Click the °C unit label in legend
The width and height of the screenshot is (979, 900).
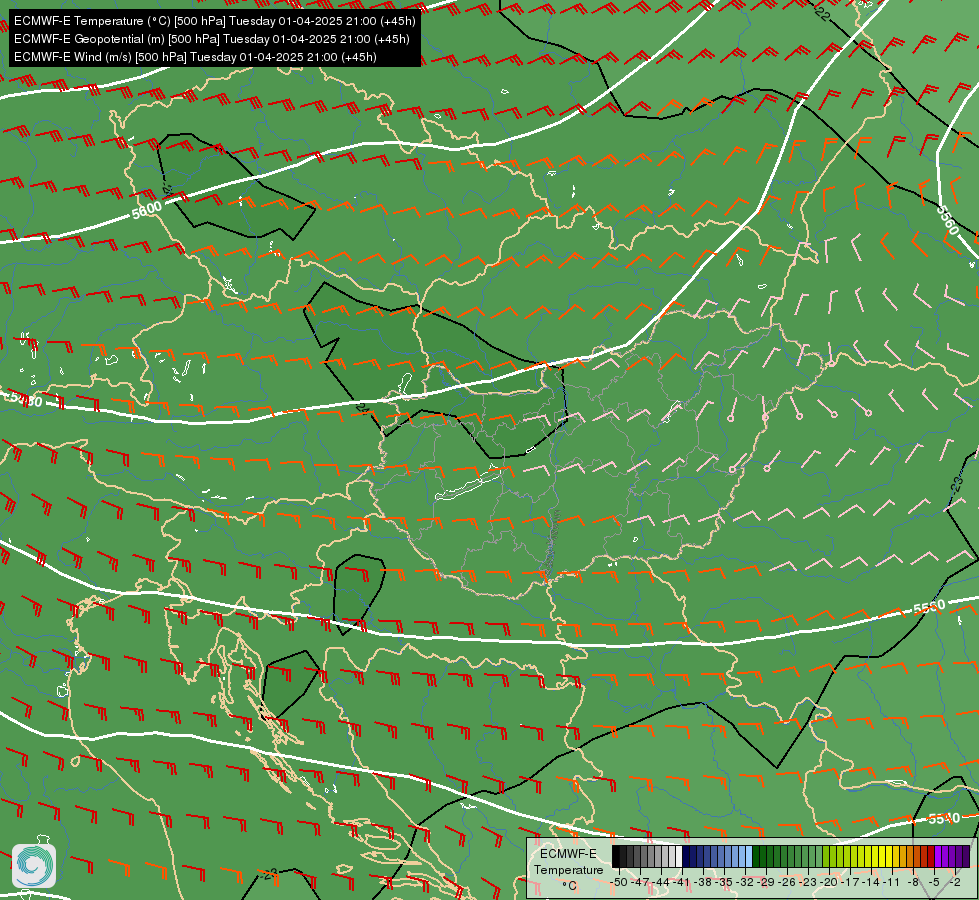pos(570,886)
